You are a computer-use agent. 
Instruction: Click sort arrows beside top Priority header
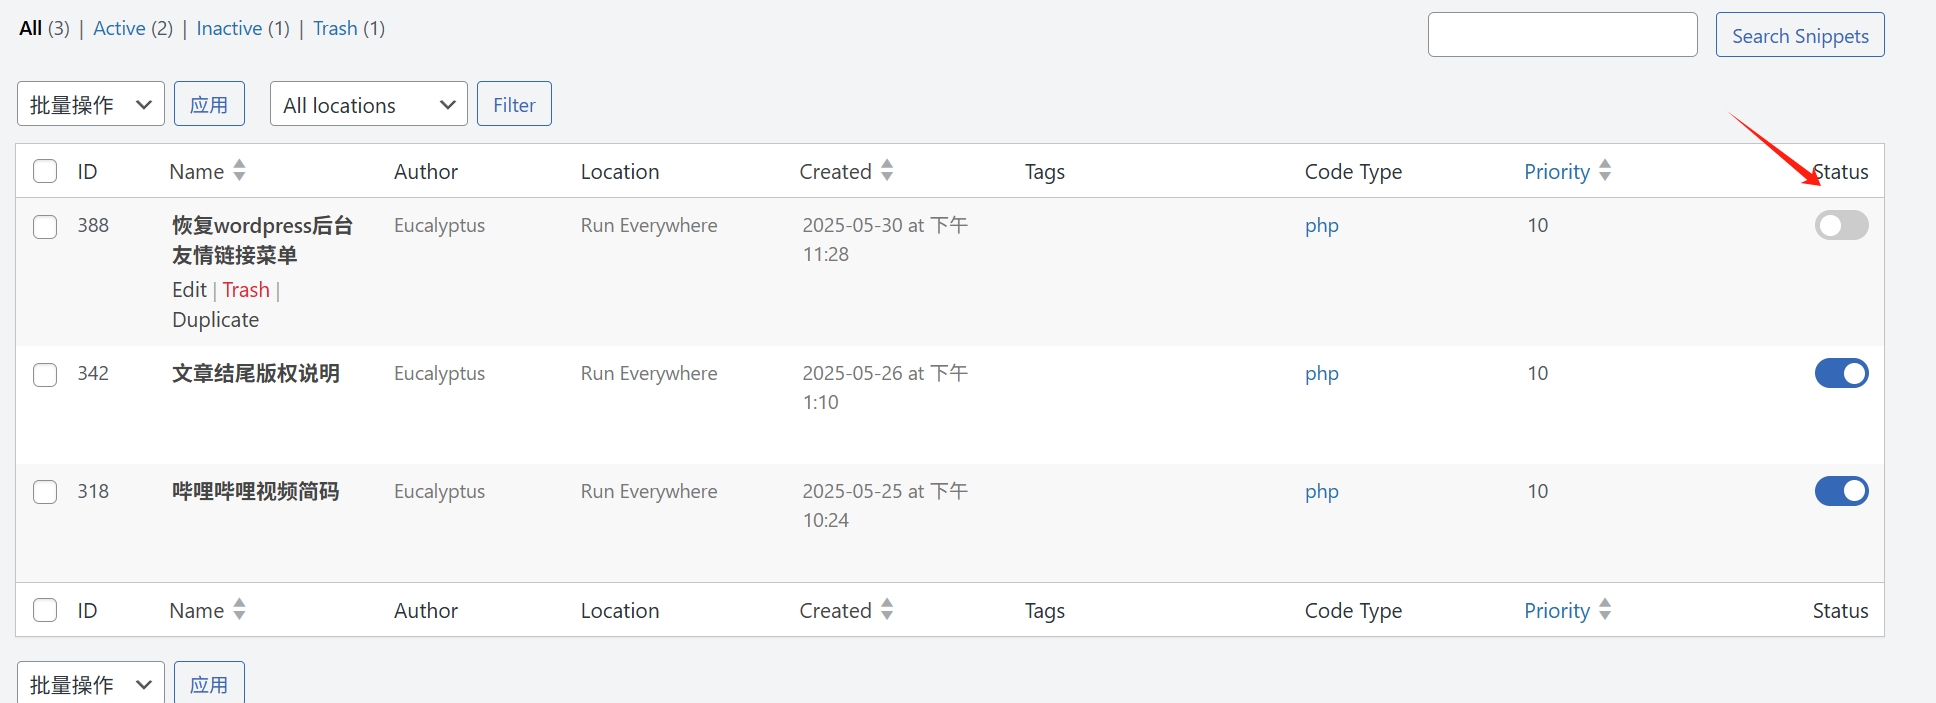1605,171
